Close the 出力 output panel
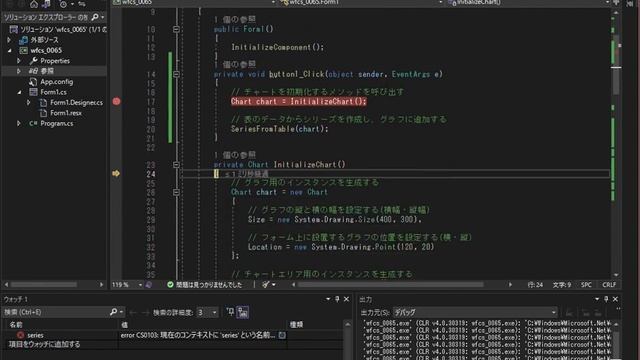640x360 pixels. click(x=615, y=299)
